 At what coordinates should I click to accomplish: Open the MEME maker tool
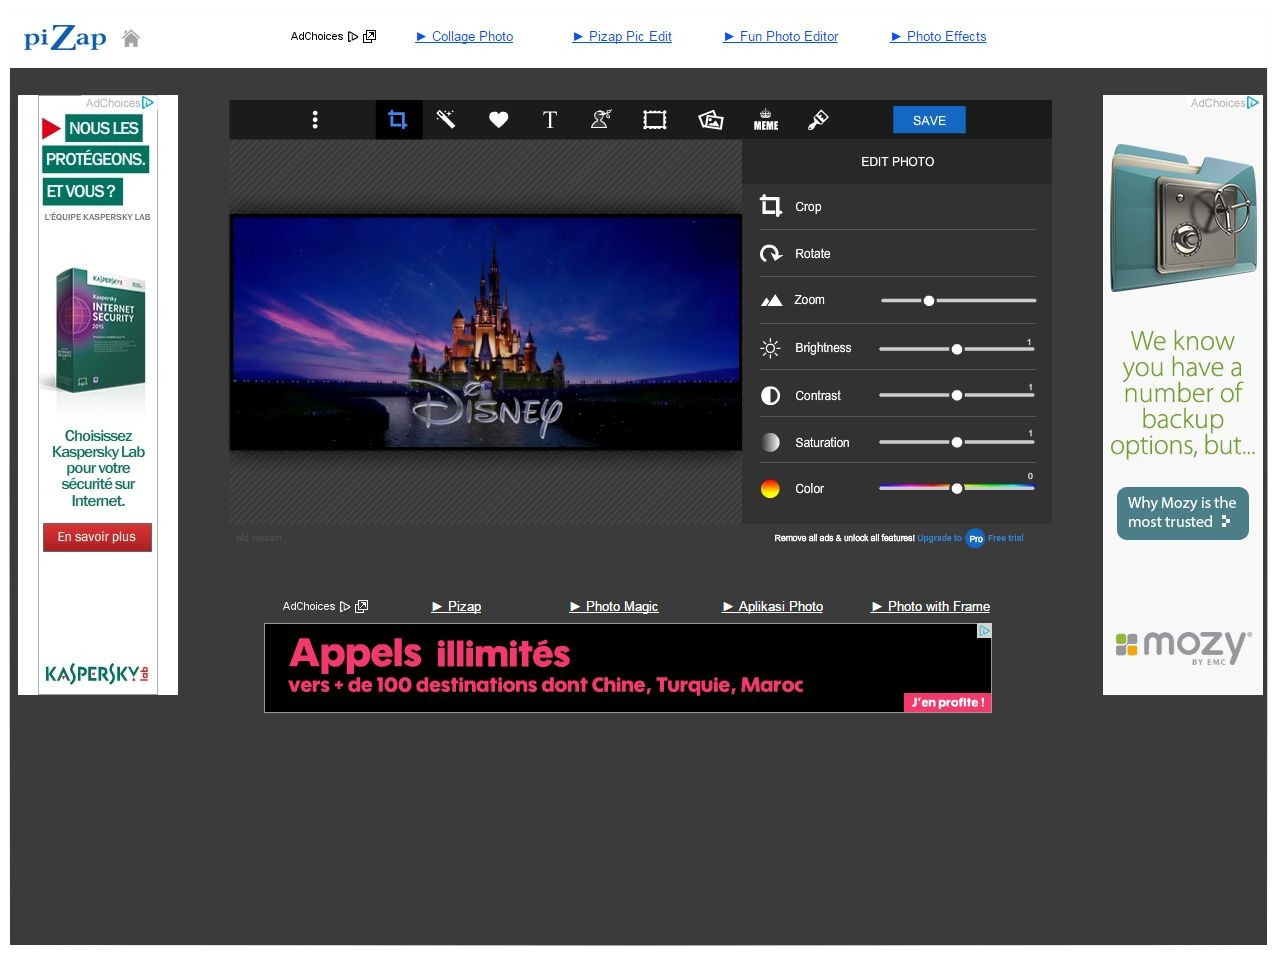click(x=766, y=120)
